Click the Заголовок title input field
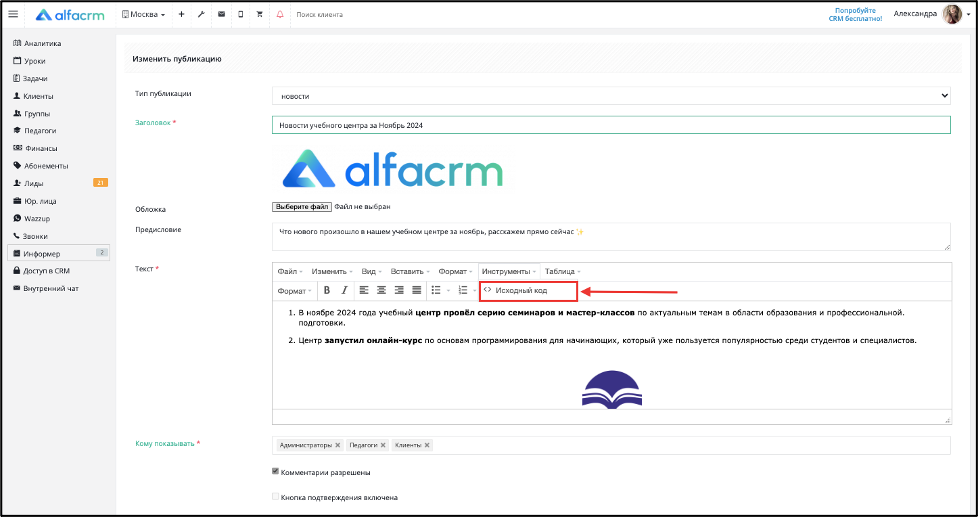Screen dimensions: 979x518 tap(611, 125)
